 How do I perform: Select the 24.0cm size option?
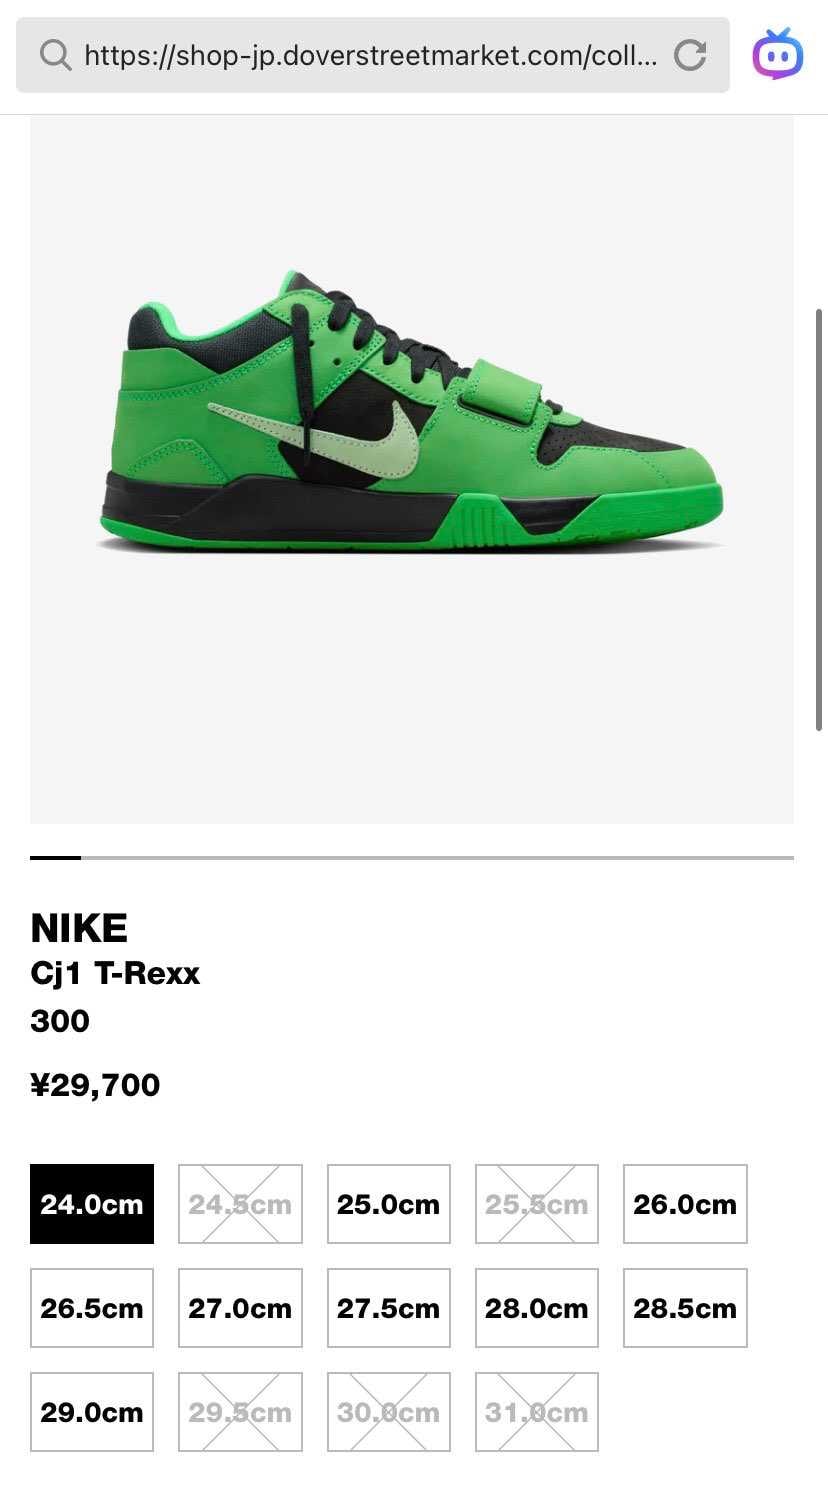click(x=92, y=1204)
